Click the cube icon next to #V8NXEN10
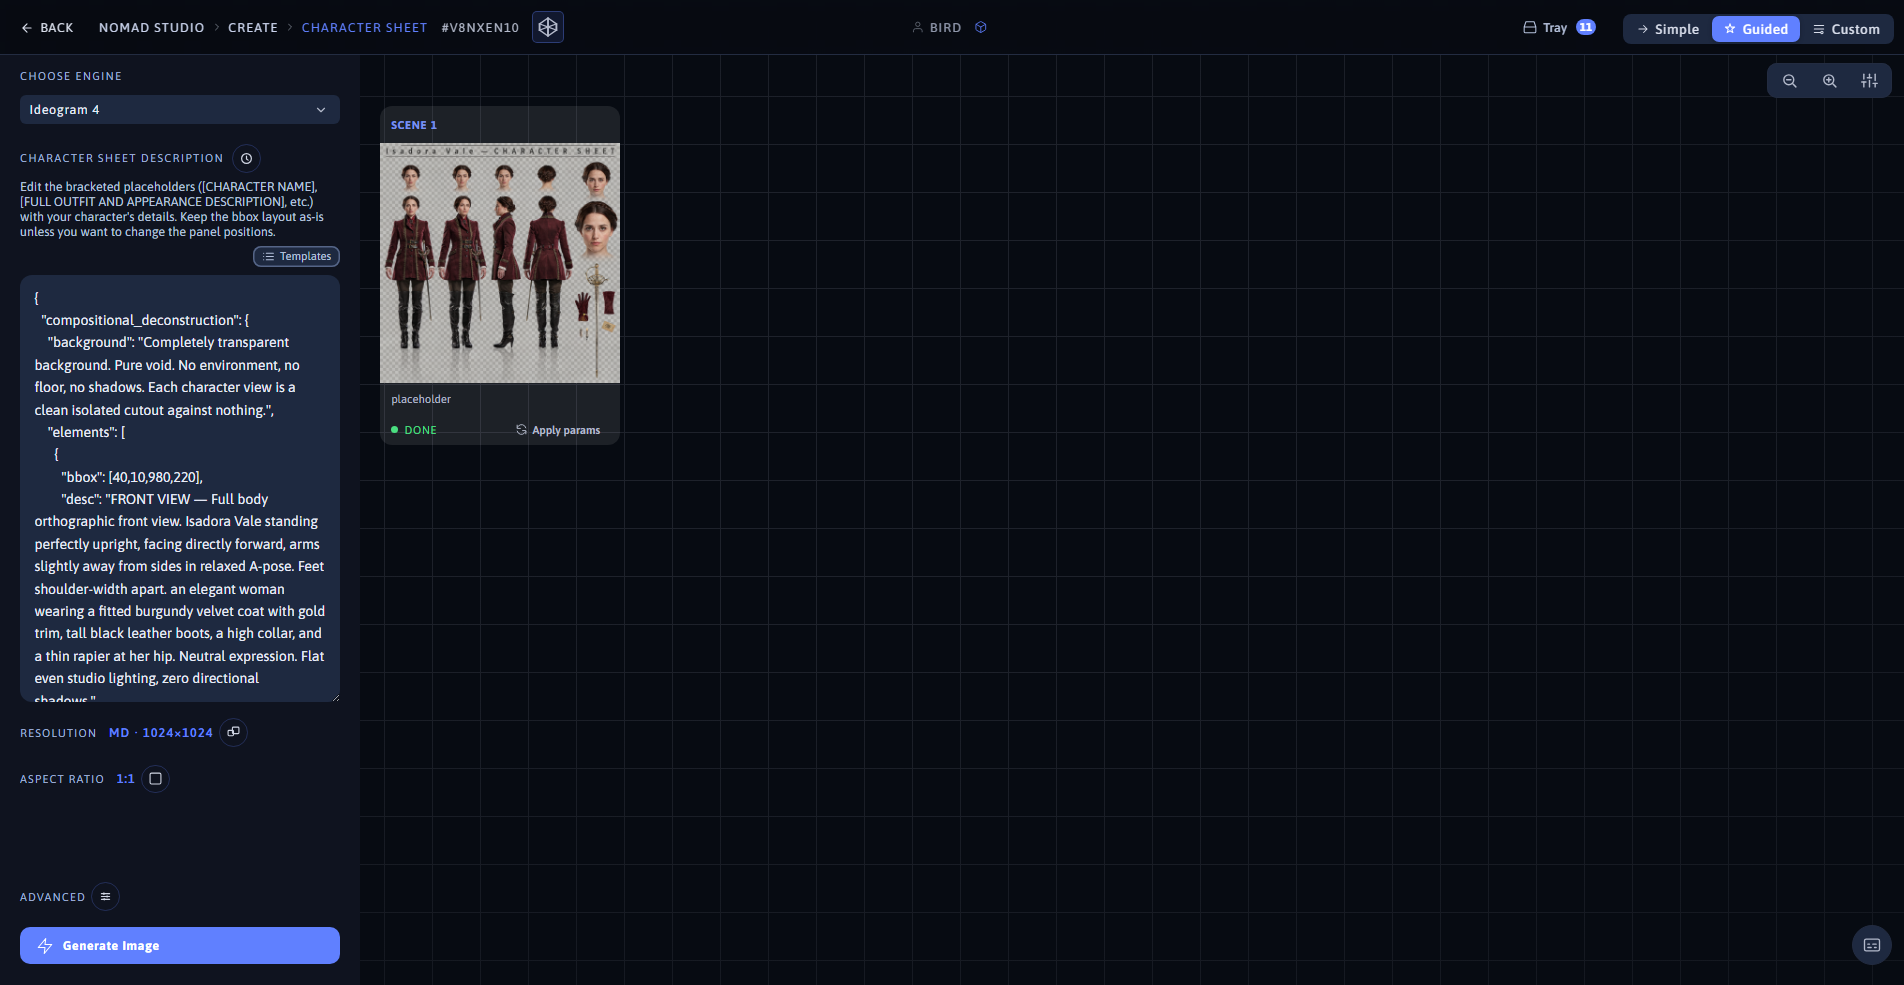The image size is (1904, 985). click(x=548, y=27)
